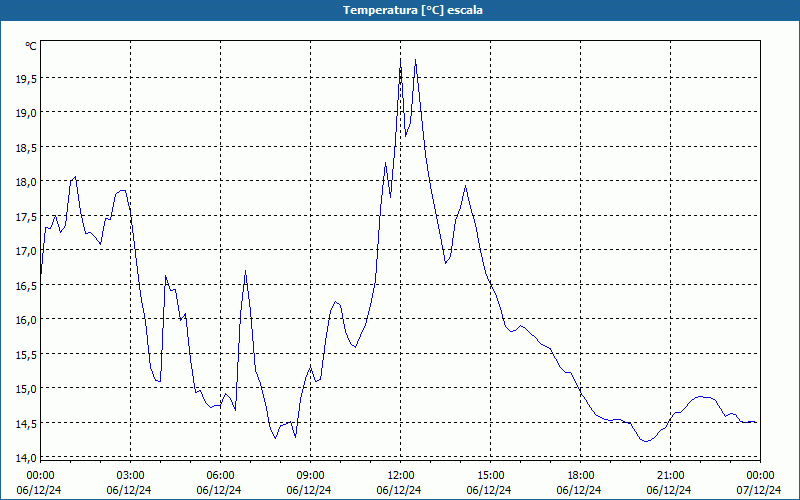Click the 18,5 y-axis label
Image resolution: width=800 pixels, height=500 pixels.
tap(26, 147)
